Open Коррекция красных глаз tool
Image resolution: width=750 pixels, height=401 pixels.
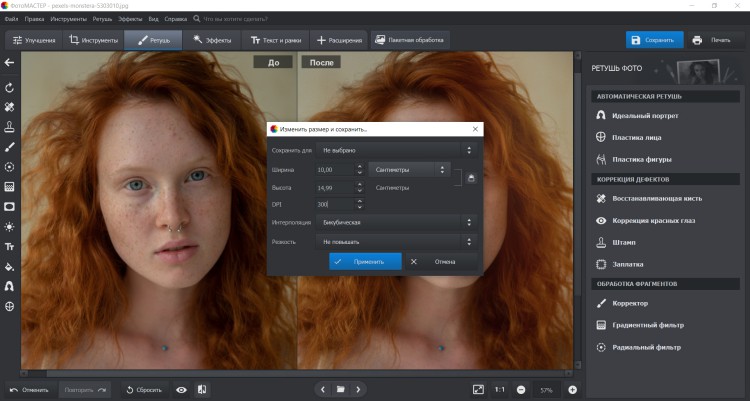click(x=651, y=219)
